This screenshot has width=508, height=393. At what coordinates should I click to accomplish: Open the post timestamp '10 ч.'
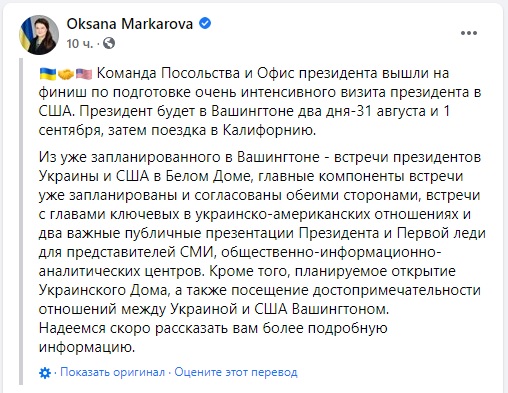point(80,43)
